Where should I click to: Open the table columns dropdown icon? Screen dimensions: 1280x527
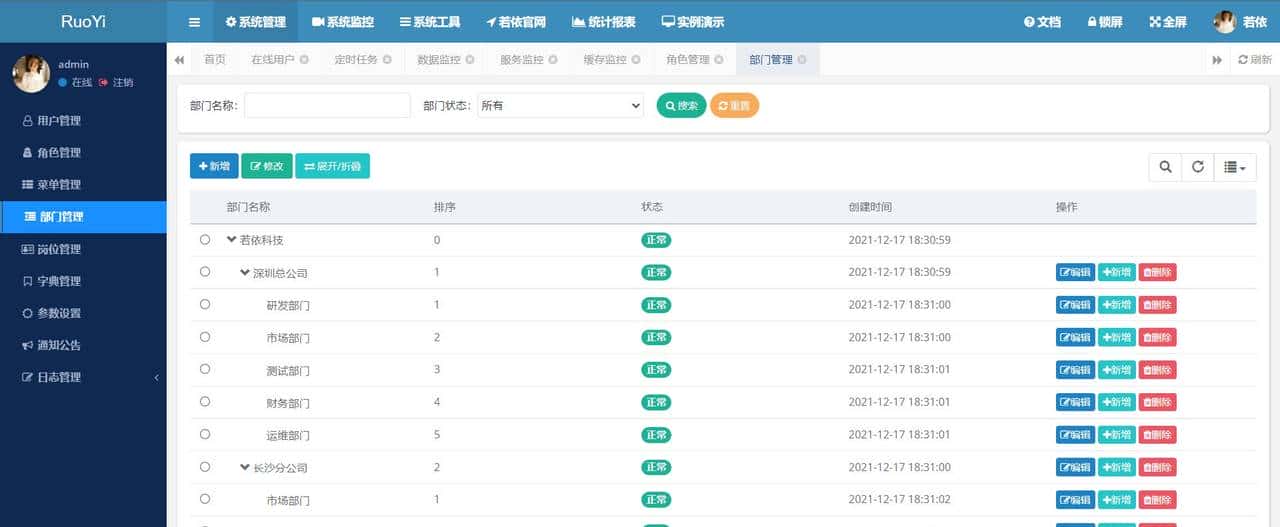point(1235,167)
